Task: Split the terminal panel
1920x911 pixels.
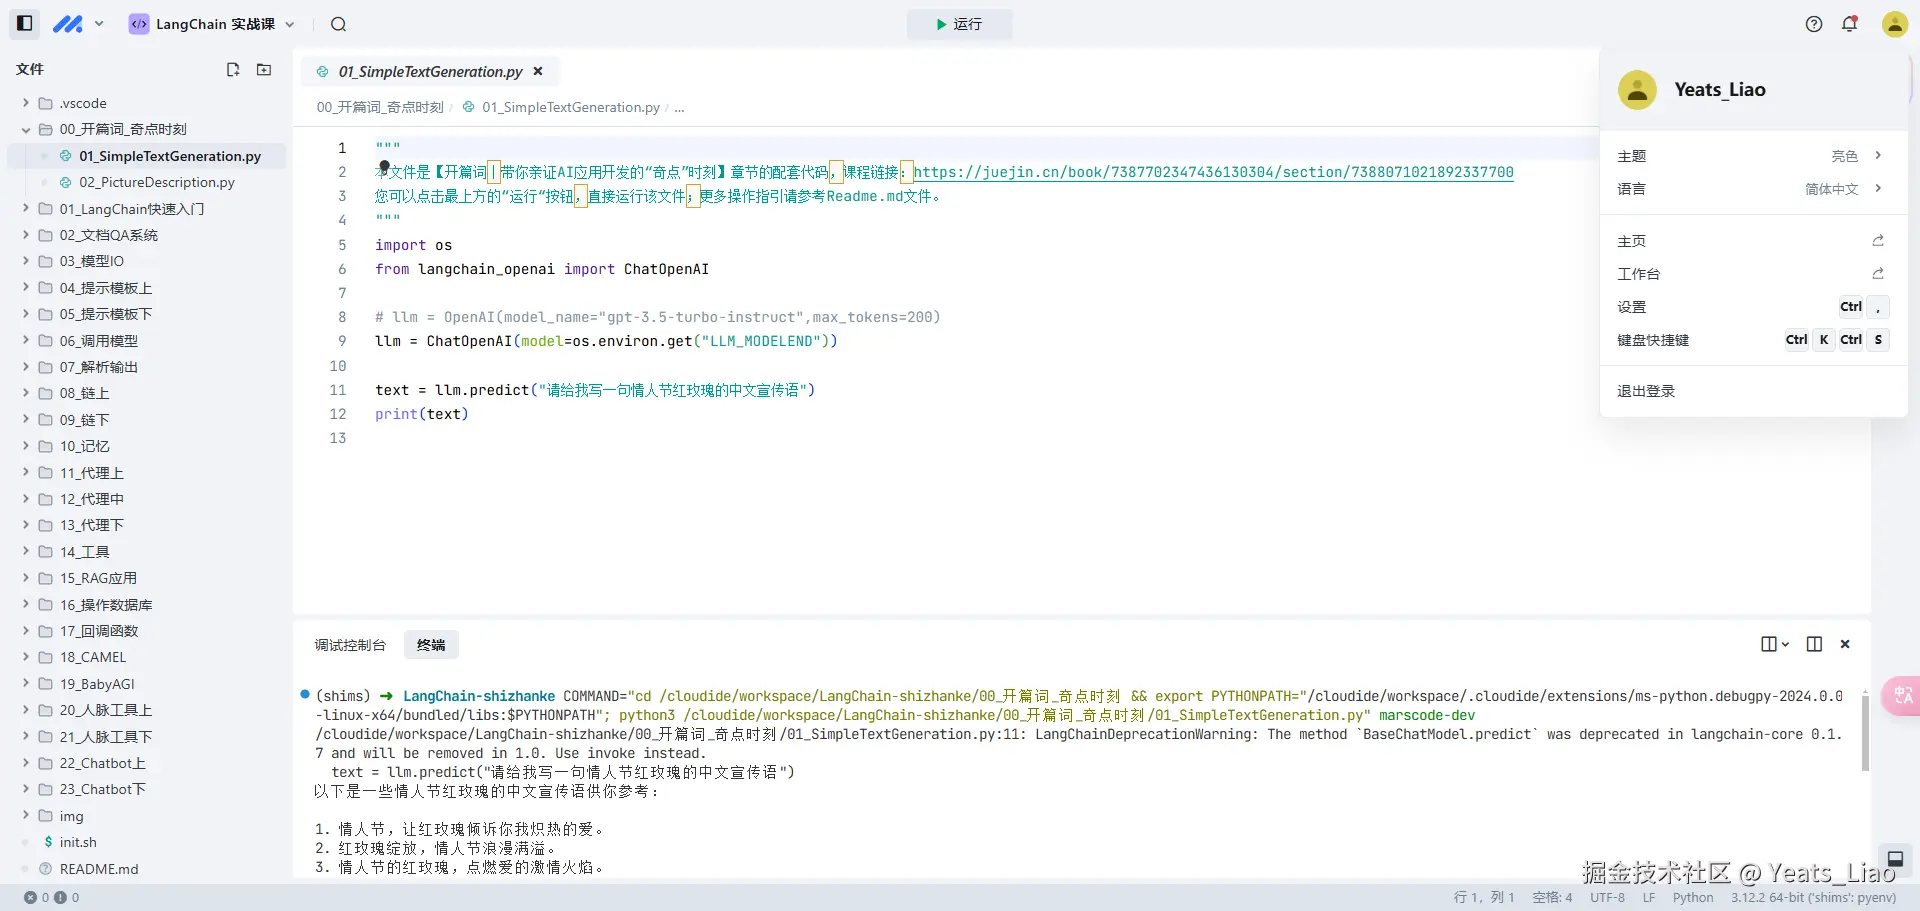Action: tap(1814, 643)
